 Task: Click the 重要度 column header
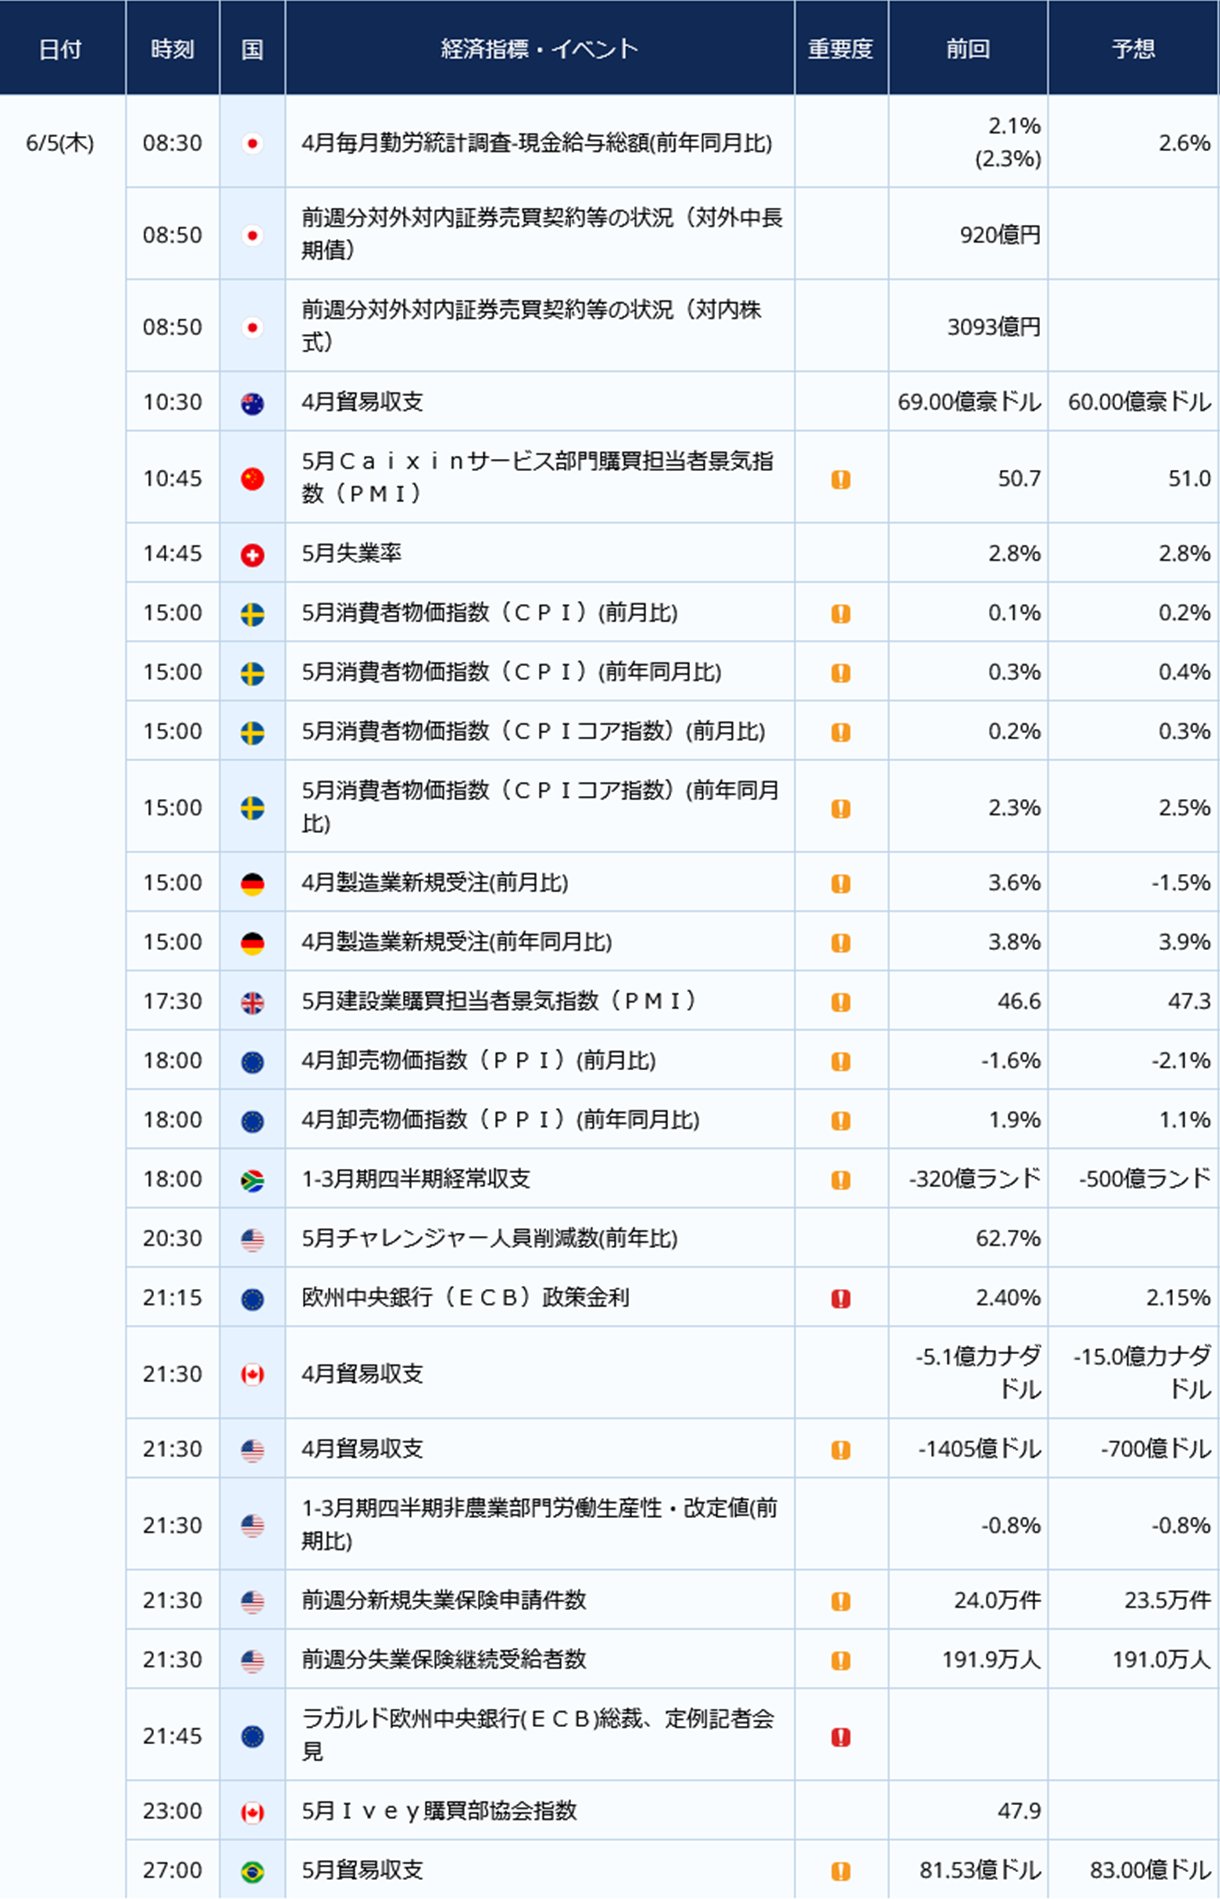[841, 49]
